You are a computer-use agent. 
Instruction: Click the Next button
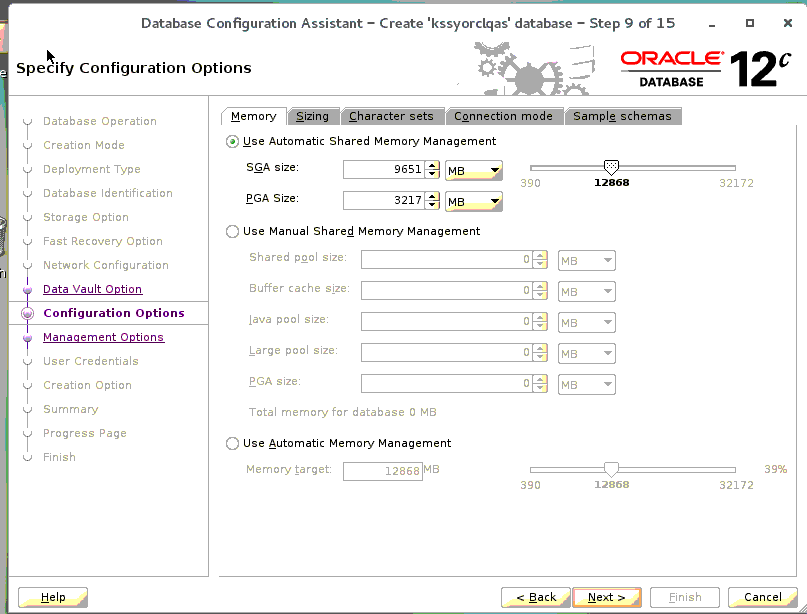point(607,597)
